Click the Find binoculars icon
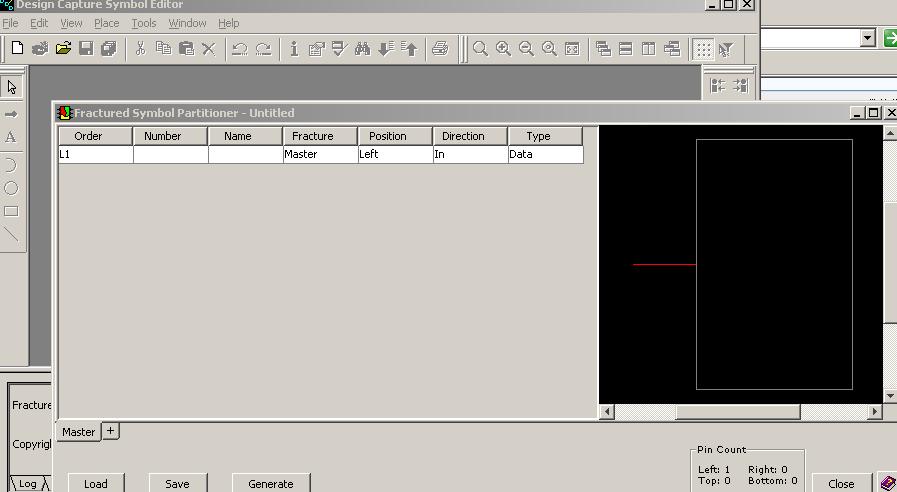Image resolution: width=897 pixels, height=492 pixels. click(x=363, y=49)
